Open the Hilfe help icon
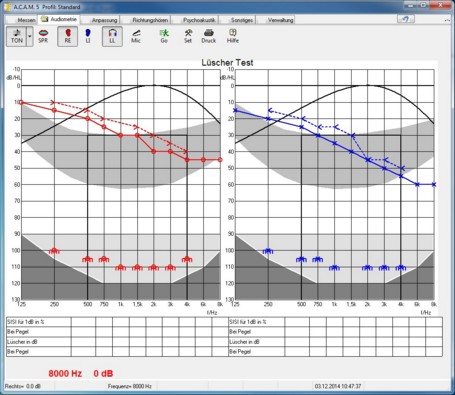Image resolution: width=455 pixels, height=395 pixels. (x=233, y=36)
